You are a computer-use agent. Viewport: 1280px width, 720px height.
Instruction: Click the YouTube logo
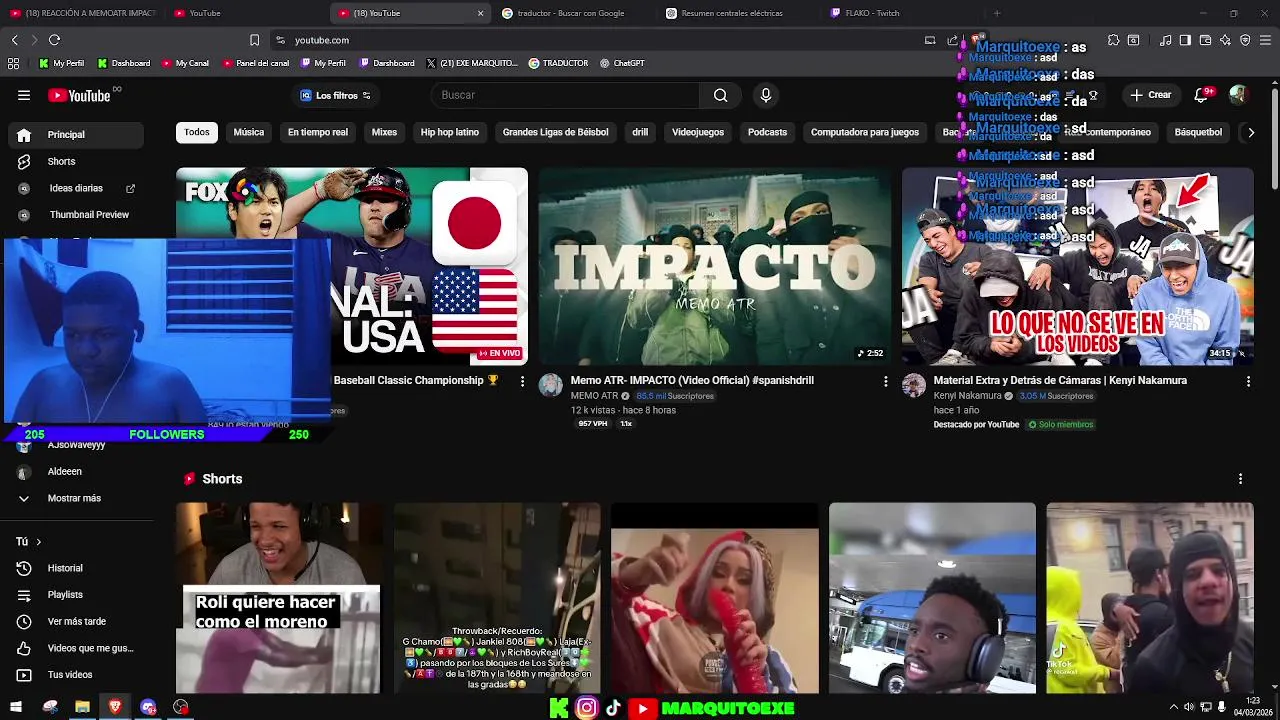[x=79, y=95]
